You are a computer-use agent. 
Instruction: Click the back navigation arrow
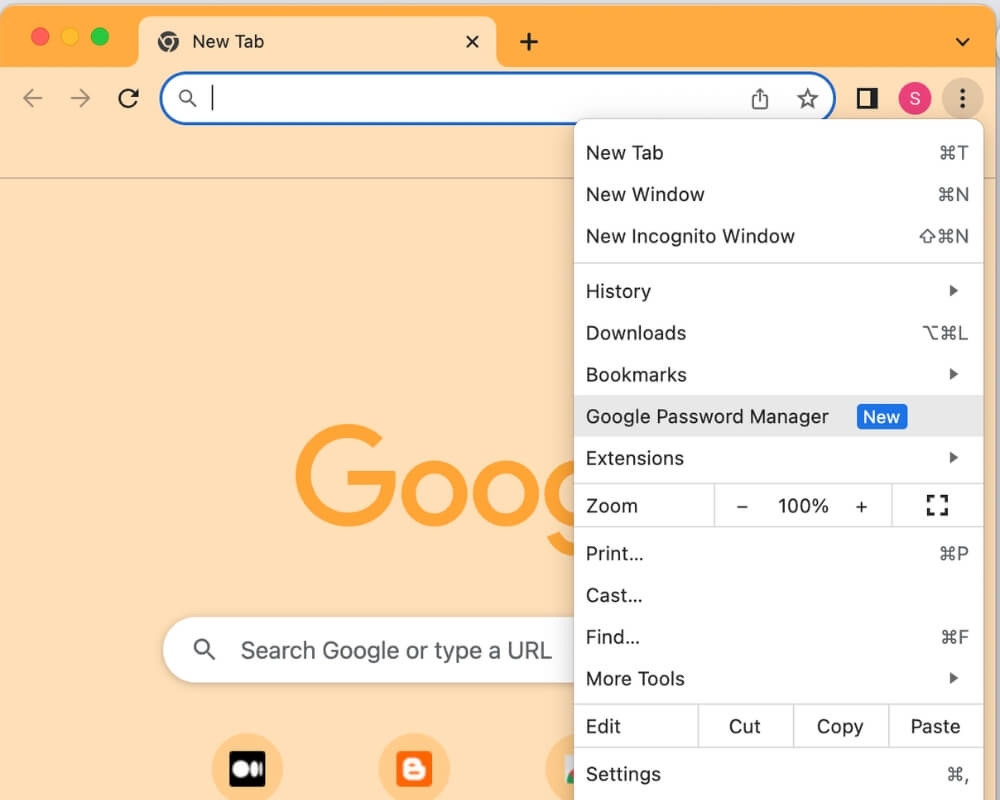point(32,98)
